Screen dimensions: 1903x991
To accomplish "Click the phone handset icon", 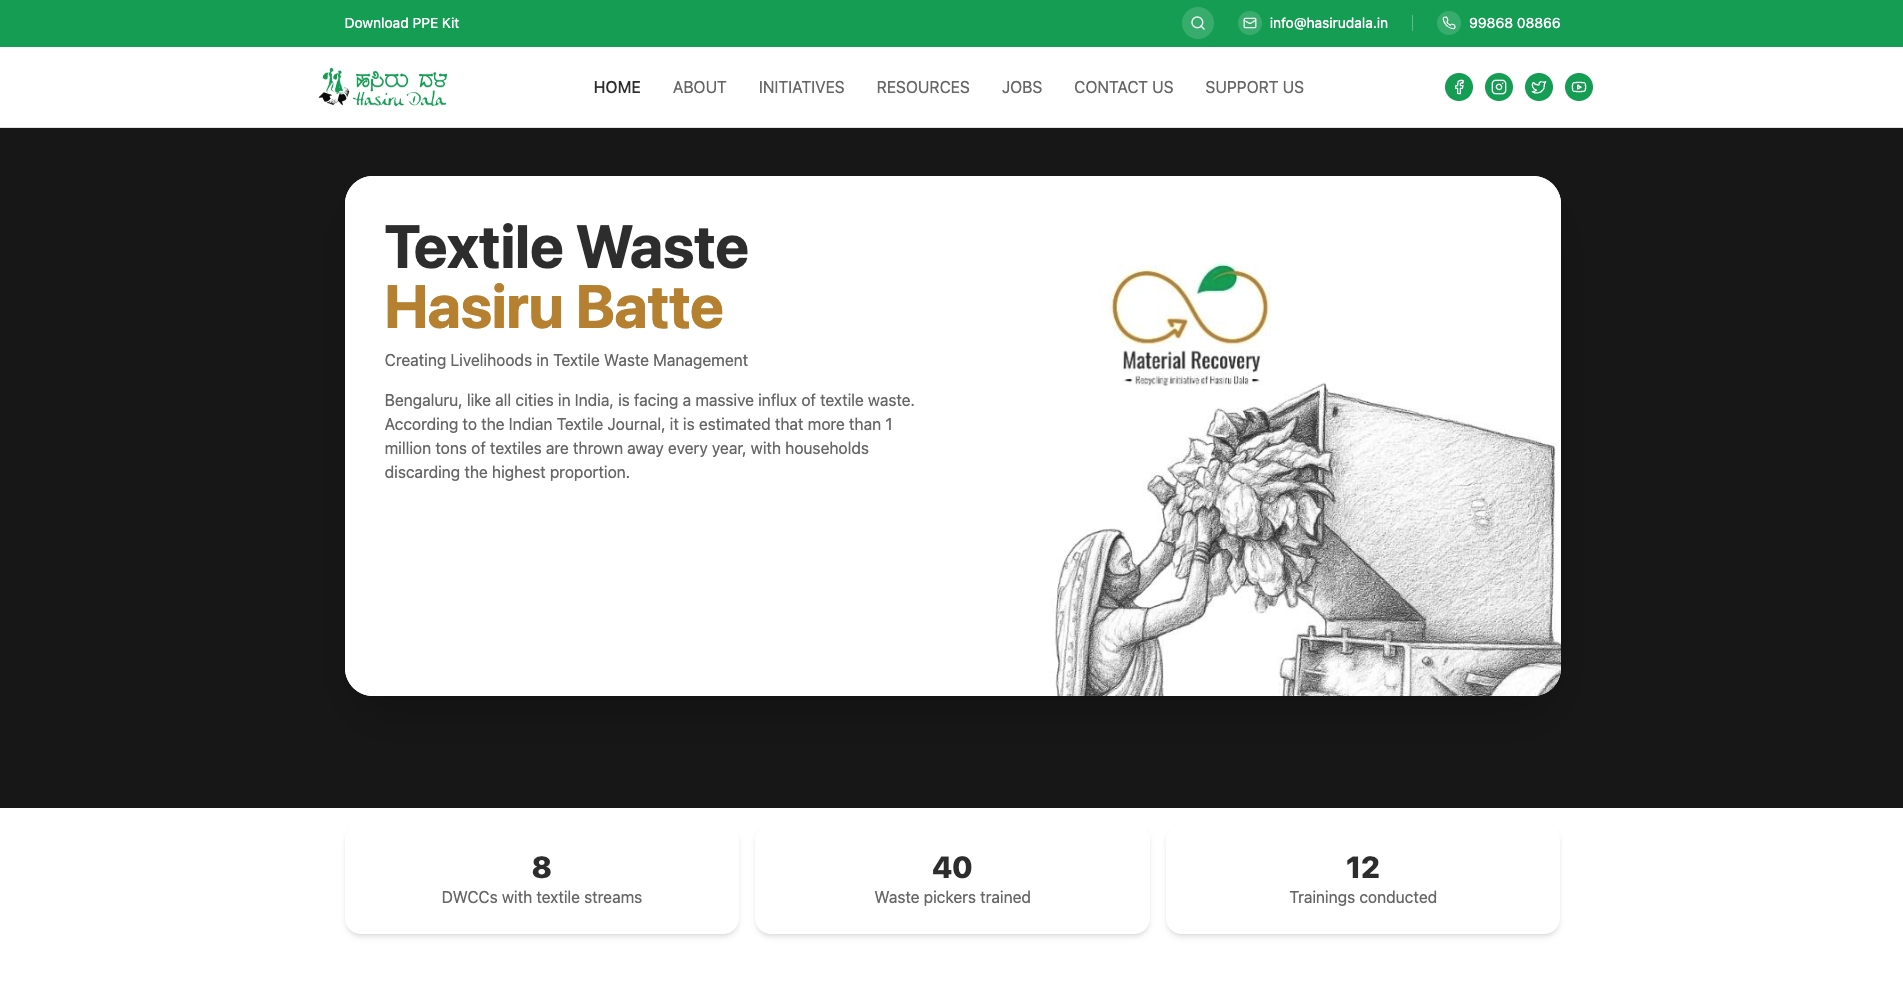I will pos(1449,23).
